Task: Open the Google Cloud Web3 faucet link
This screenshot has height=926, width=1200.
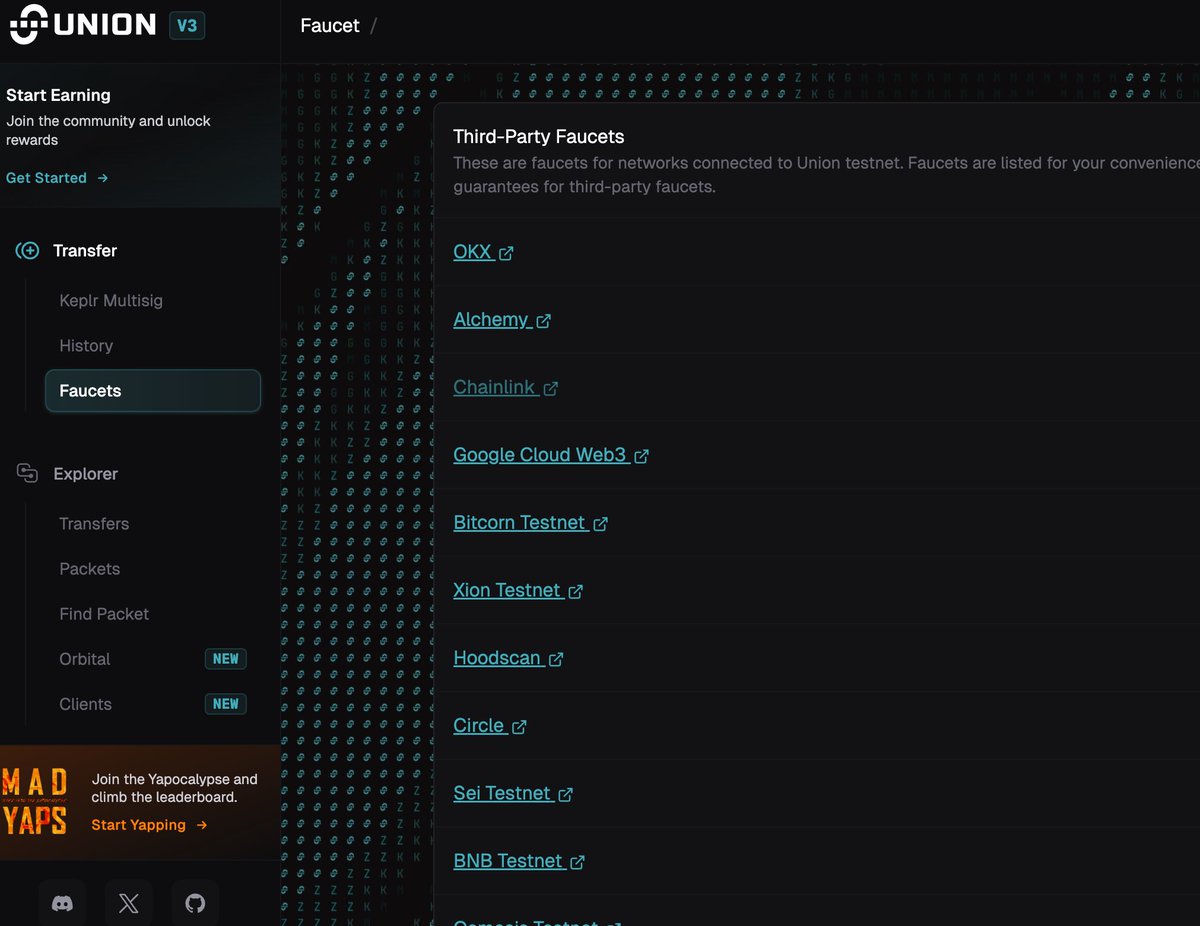Action: tap(540, 455)
